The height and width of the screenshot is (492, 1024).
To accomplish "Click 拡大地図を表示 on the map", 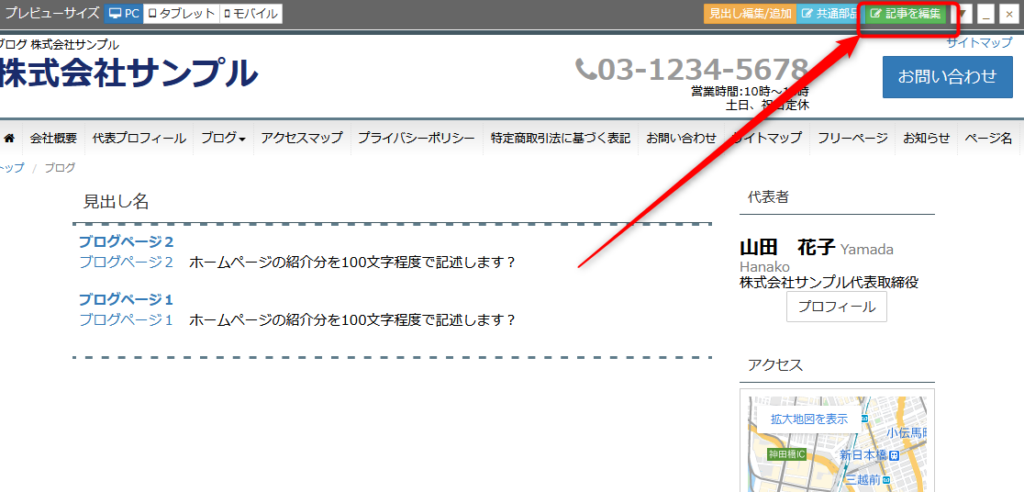I will [808, 419].
